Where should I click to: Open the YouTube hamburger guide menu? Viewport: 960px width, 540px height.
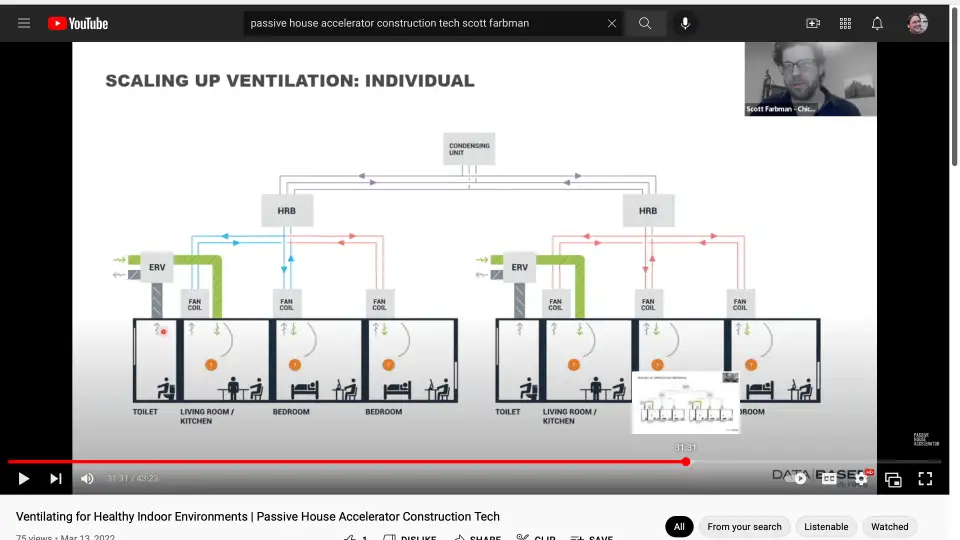click(24, 23)
